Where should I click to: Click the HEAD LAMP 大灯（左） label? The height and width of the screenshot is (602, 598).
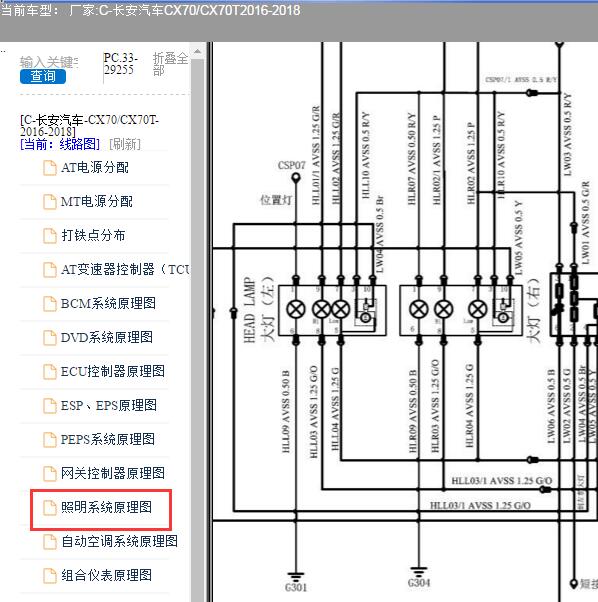click(259, 309)
